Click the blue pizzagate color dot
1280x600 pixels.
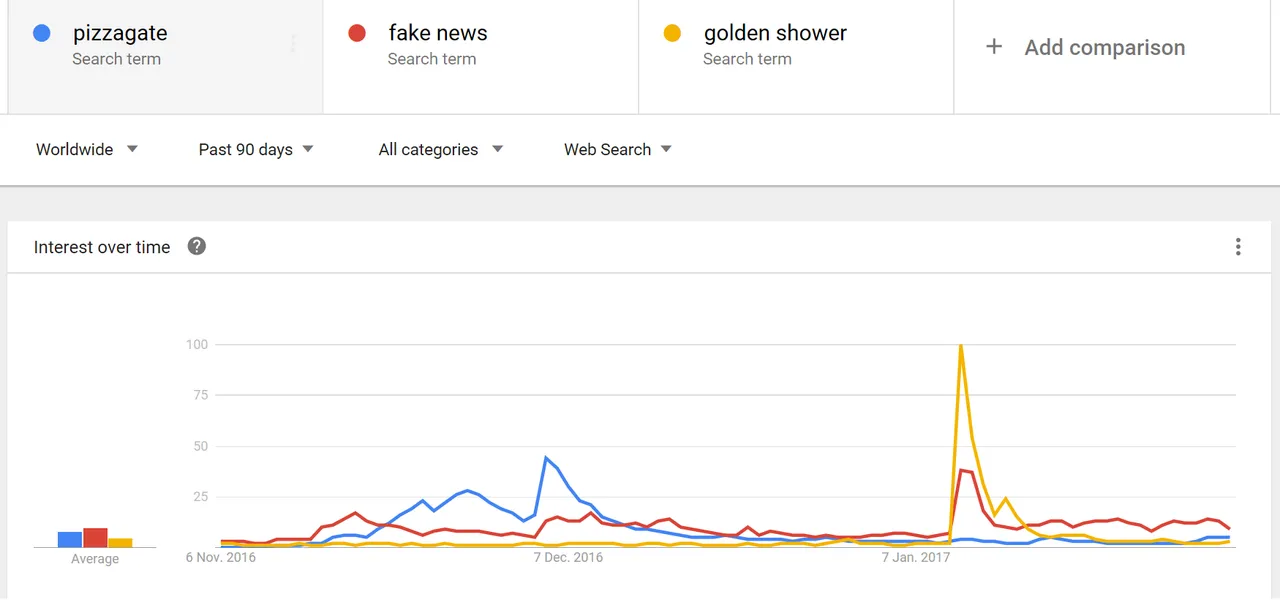coord(42,33)
